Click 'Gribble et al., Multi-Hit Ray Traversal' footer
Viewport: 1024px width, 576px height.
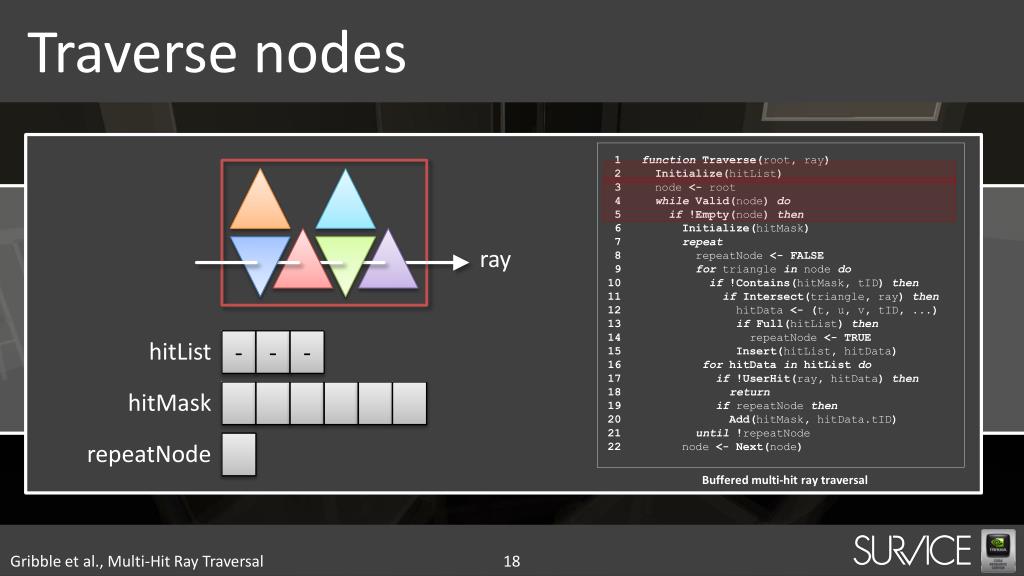click(136, 561)
